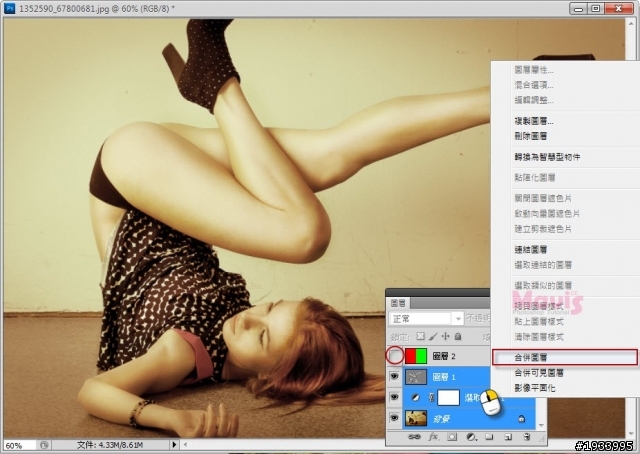Image resolution: width=640 pixels, height=454 pixels.
Task: Choose 關閉圖層遮色片 menu entry
Action: pyautogui.click(x=543, y=198)
